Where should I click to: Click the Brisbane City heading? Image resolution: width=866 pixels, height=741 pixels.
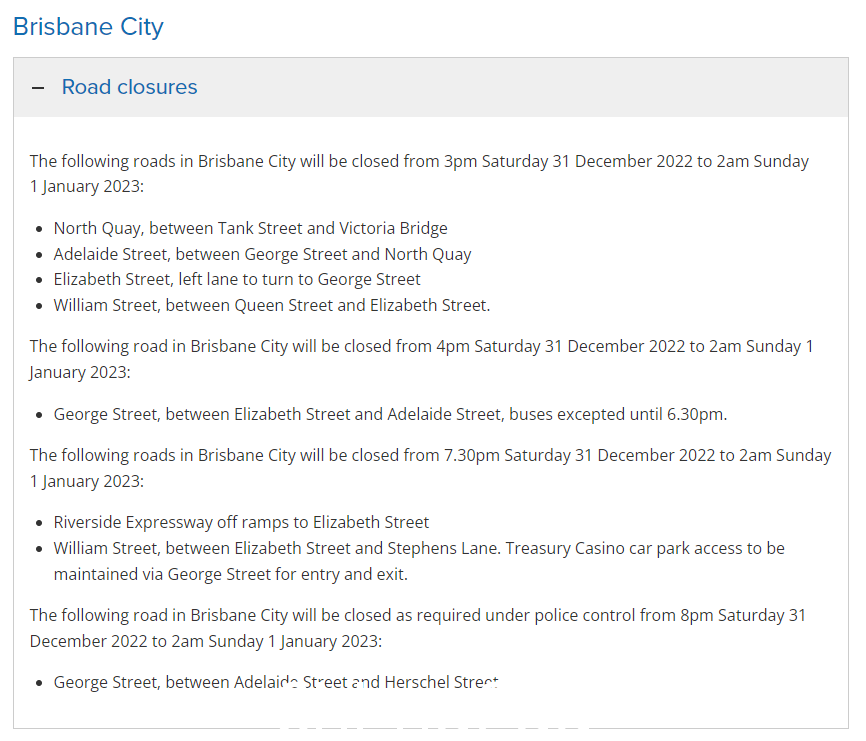(x=88, y=27)
